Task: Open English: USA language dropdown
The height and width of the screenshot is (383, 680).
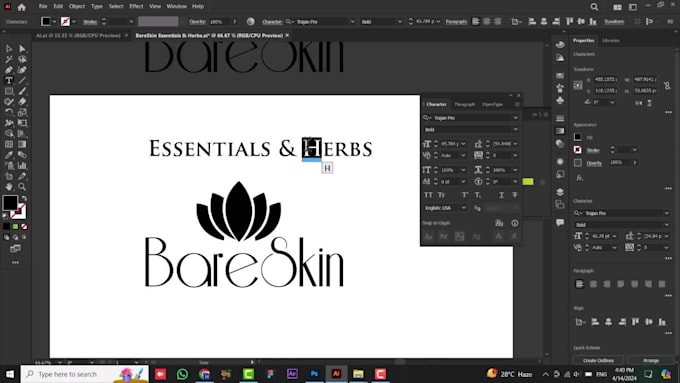Action: click(x=463, y=208)
